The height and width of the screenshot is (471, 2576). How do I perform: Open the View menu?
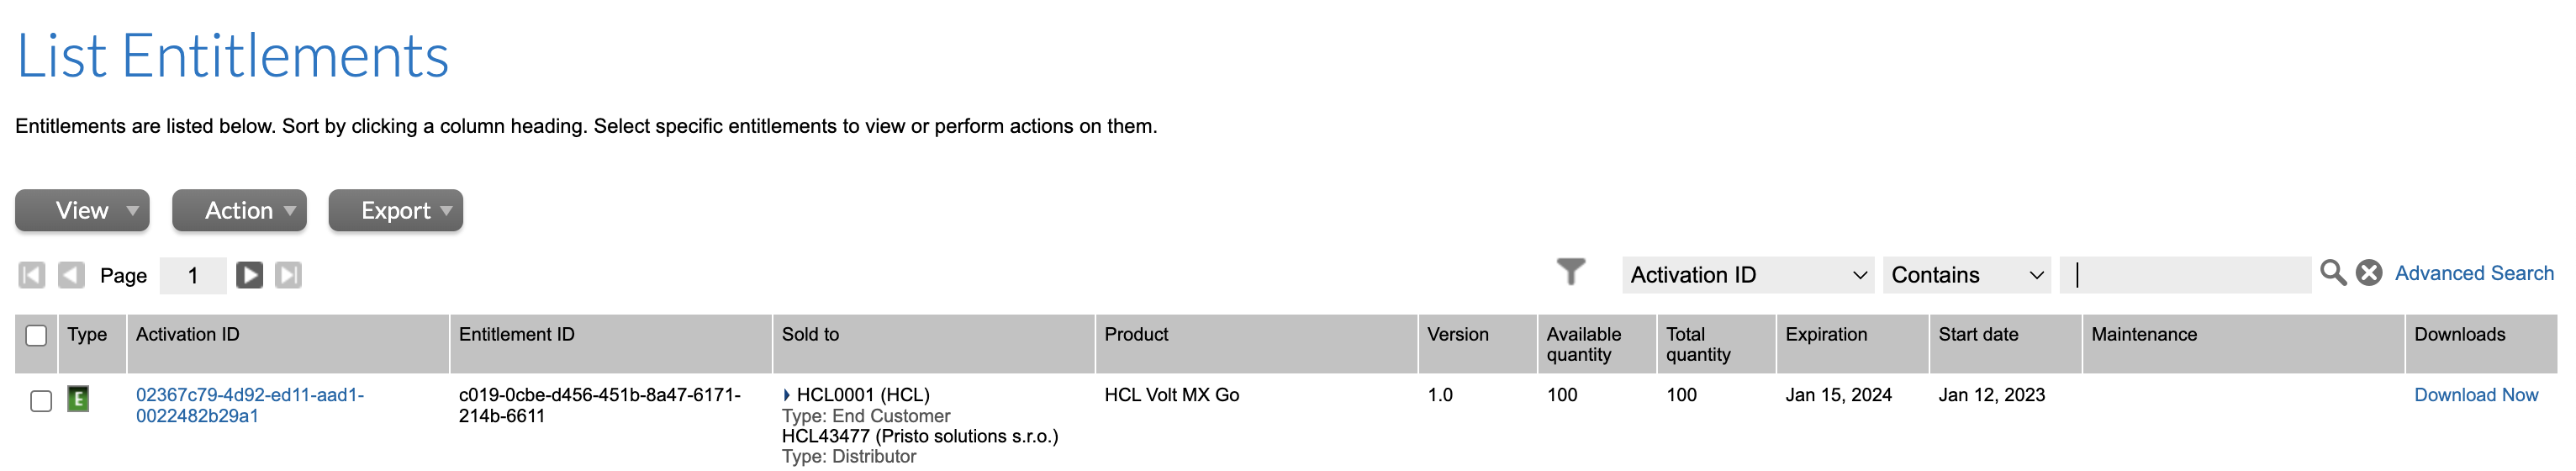click(x=82, y=211)
